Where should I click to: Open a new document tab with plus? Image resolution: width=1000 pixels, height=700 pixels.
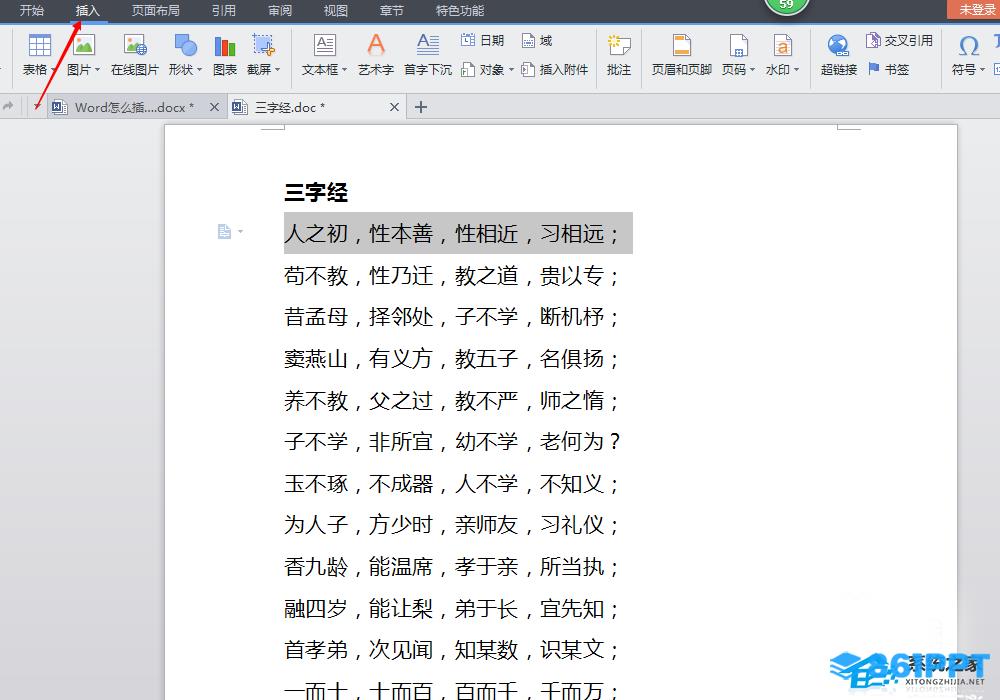click(420, 107)
